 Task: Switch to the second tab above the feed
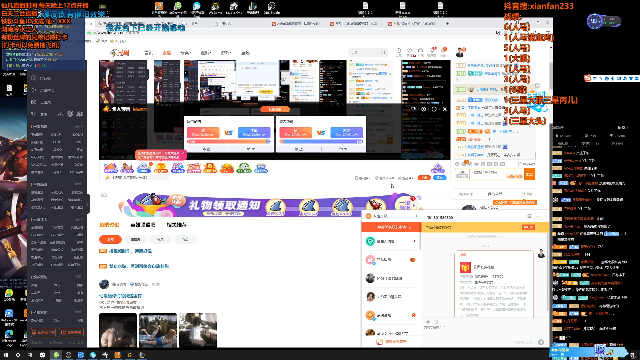pos(143,225)
